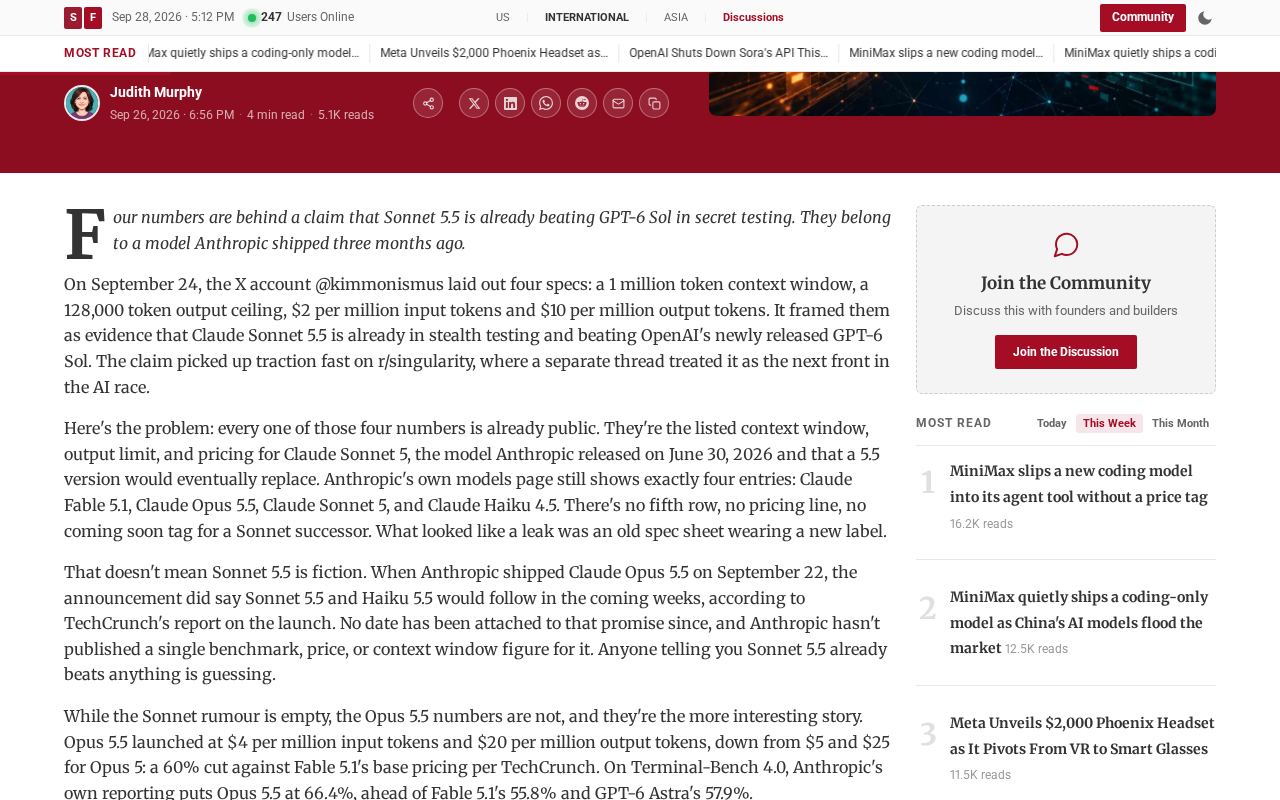The width and height of the screenshot is (1280, 800).
Task: Switch to the ASIA edition
Action: pyautogui.click(x=676, y=18)
